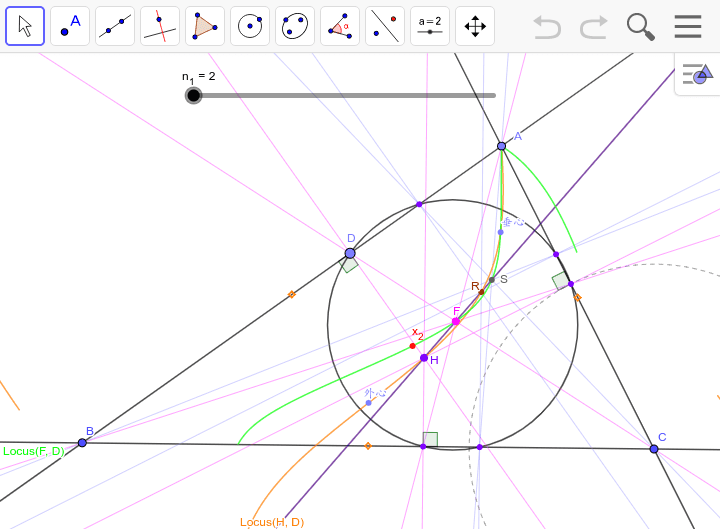
Task: Choose the Point tool
Action: [x=70, y=26]
